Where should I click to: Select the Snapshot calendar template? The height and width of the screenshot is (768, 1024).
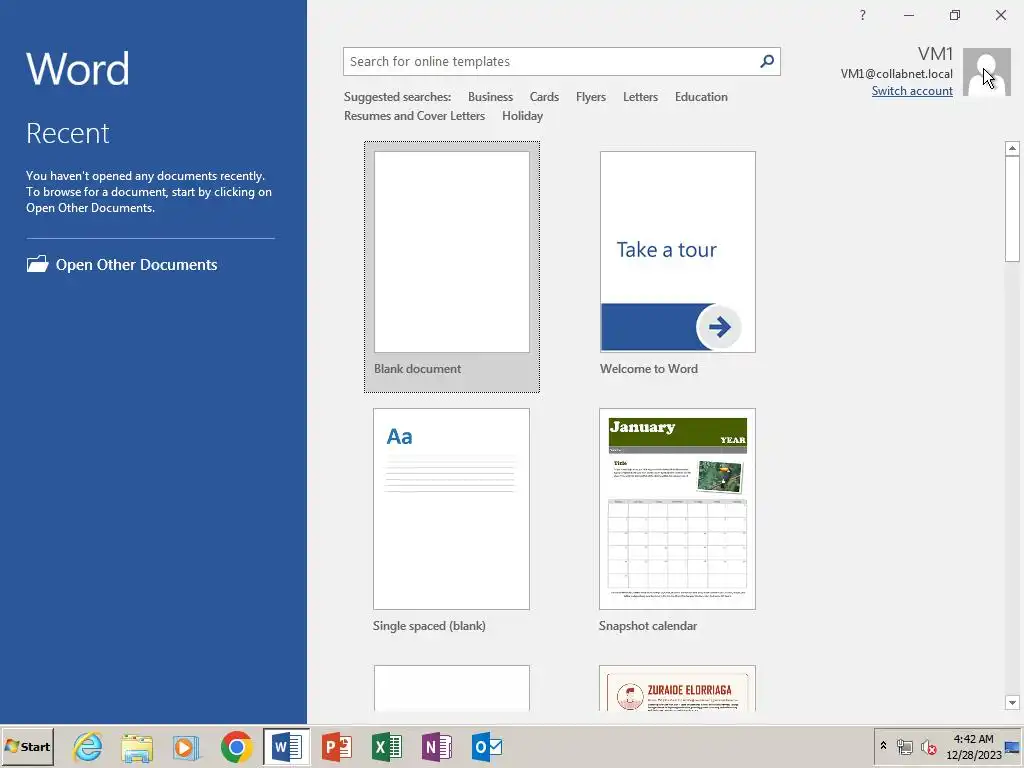677,520
